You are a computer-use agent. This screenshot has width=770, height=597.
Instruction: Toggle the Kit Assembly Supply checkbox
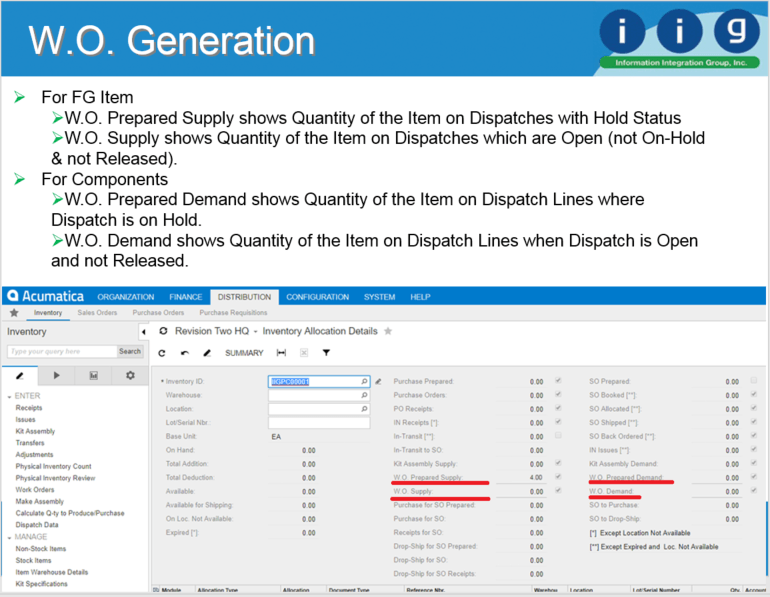point(558,463)
